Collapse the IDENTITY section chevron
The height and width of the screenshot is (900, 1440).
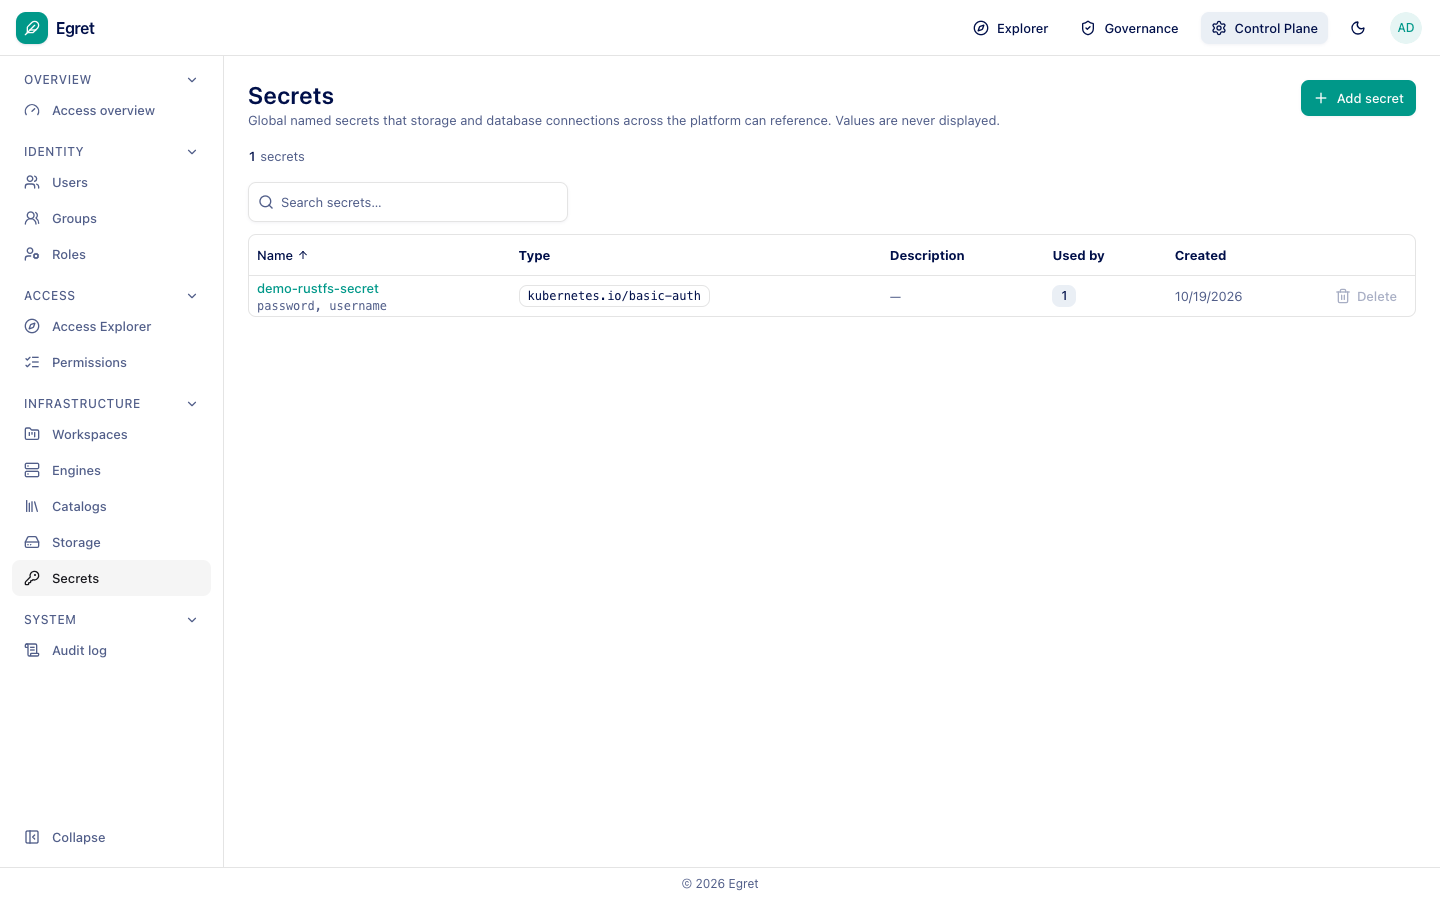coord(192,152)
